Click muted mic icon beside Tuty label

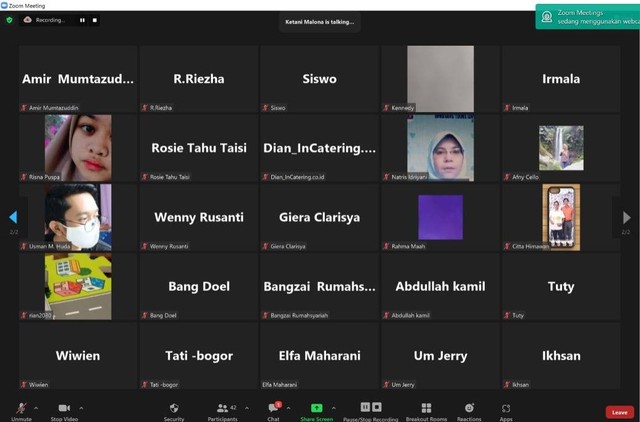pos(507,315)
